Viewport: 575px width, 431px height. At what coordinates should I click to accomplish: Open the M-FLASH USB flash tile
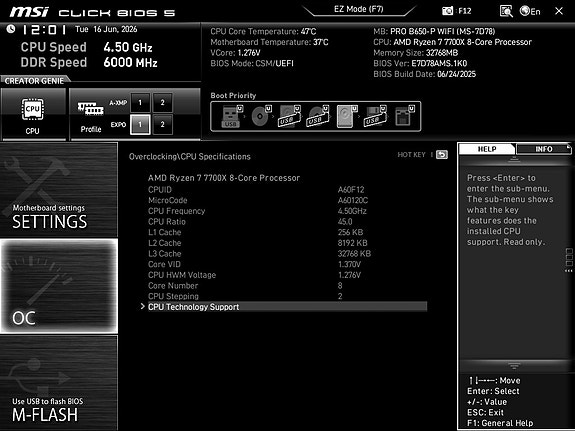coord(59,383)
